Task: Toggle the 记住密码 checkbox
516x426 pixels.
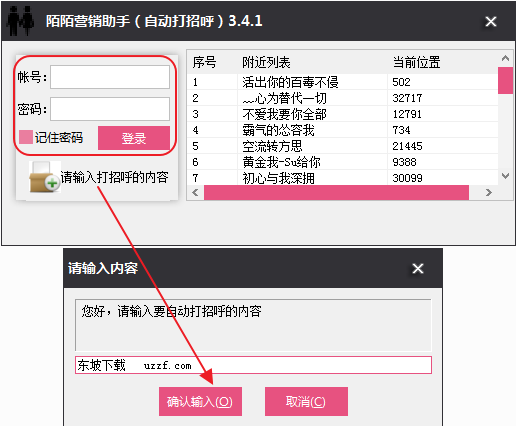Action: (26, 137)
